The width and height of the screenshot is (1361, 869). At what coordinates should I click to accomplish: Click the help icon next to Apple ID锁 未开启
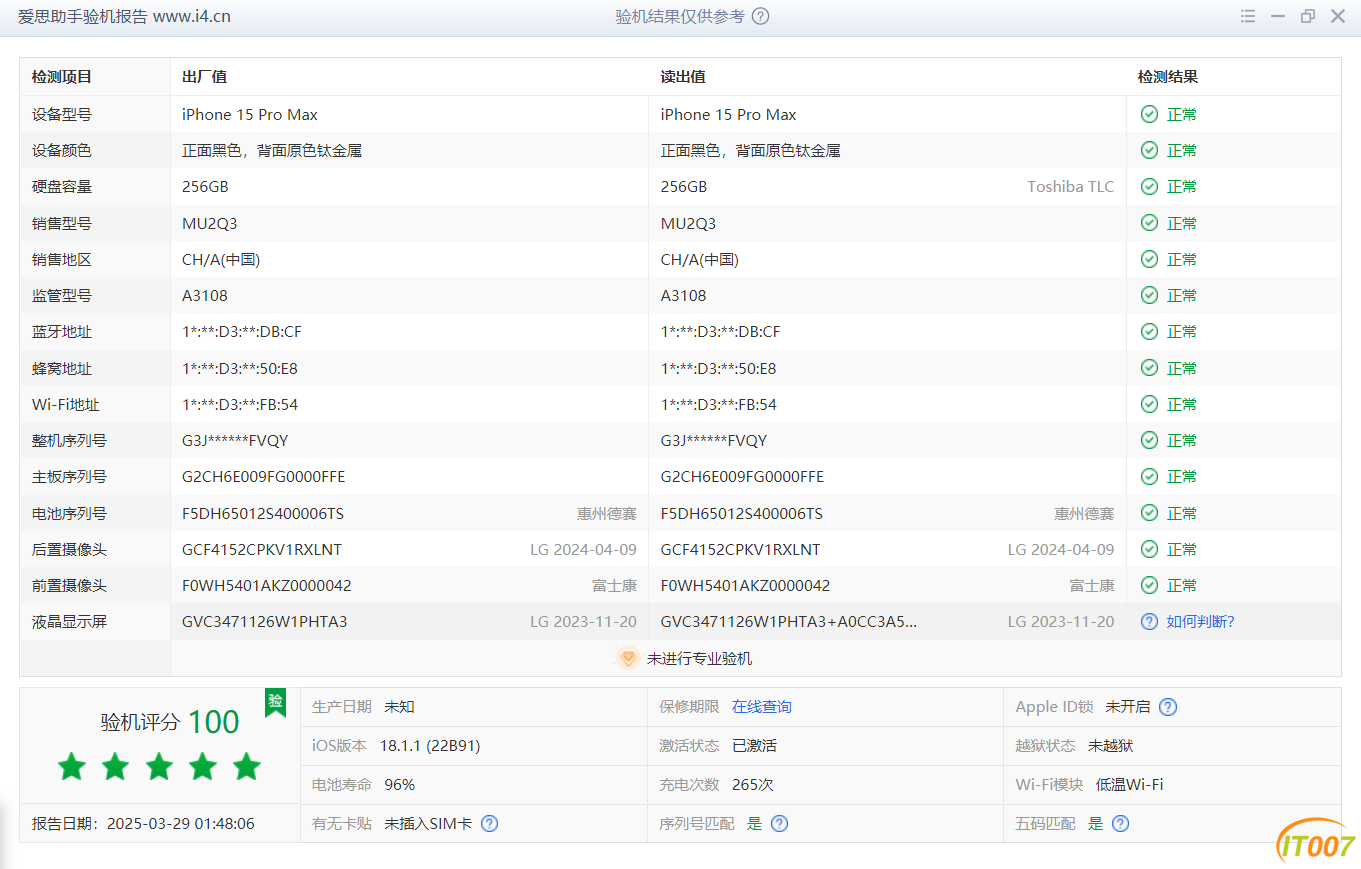(1167, 707)
